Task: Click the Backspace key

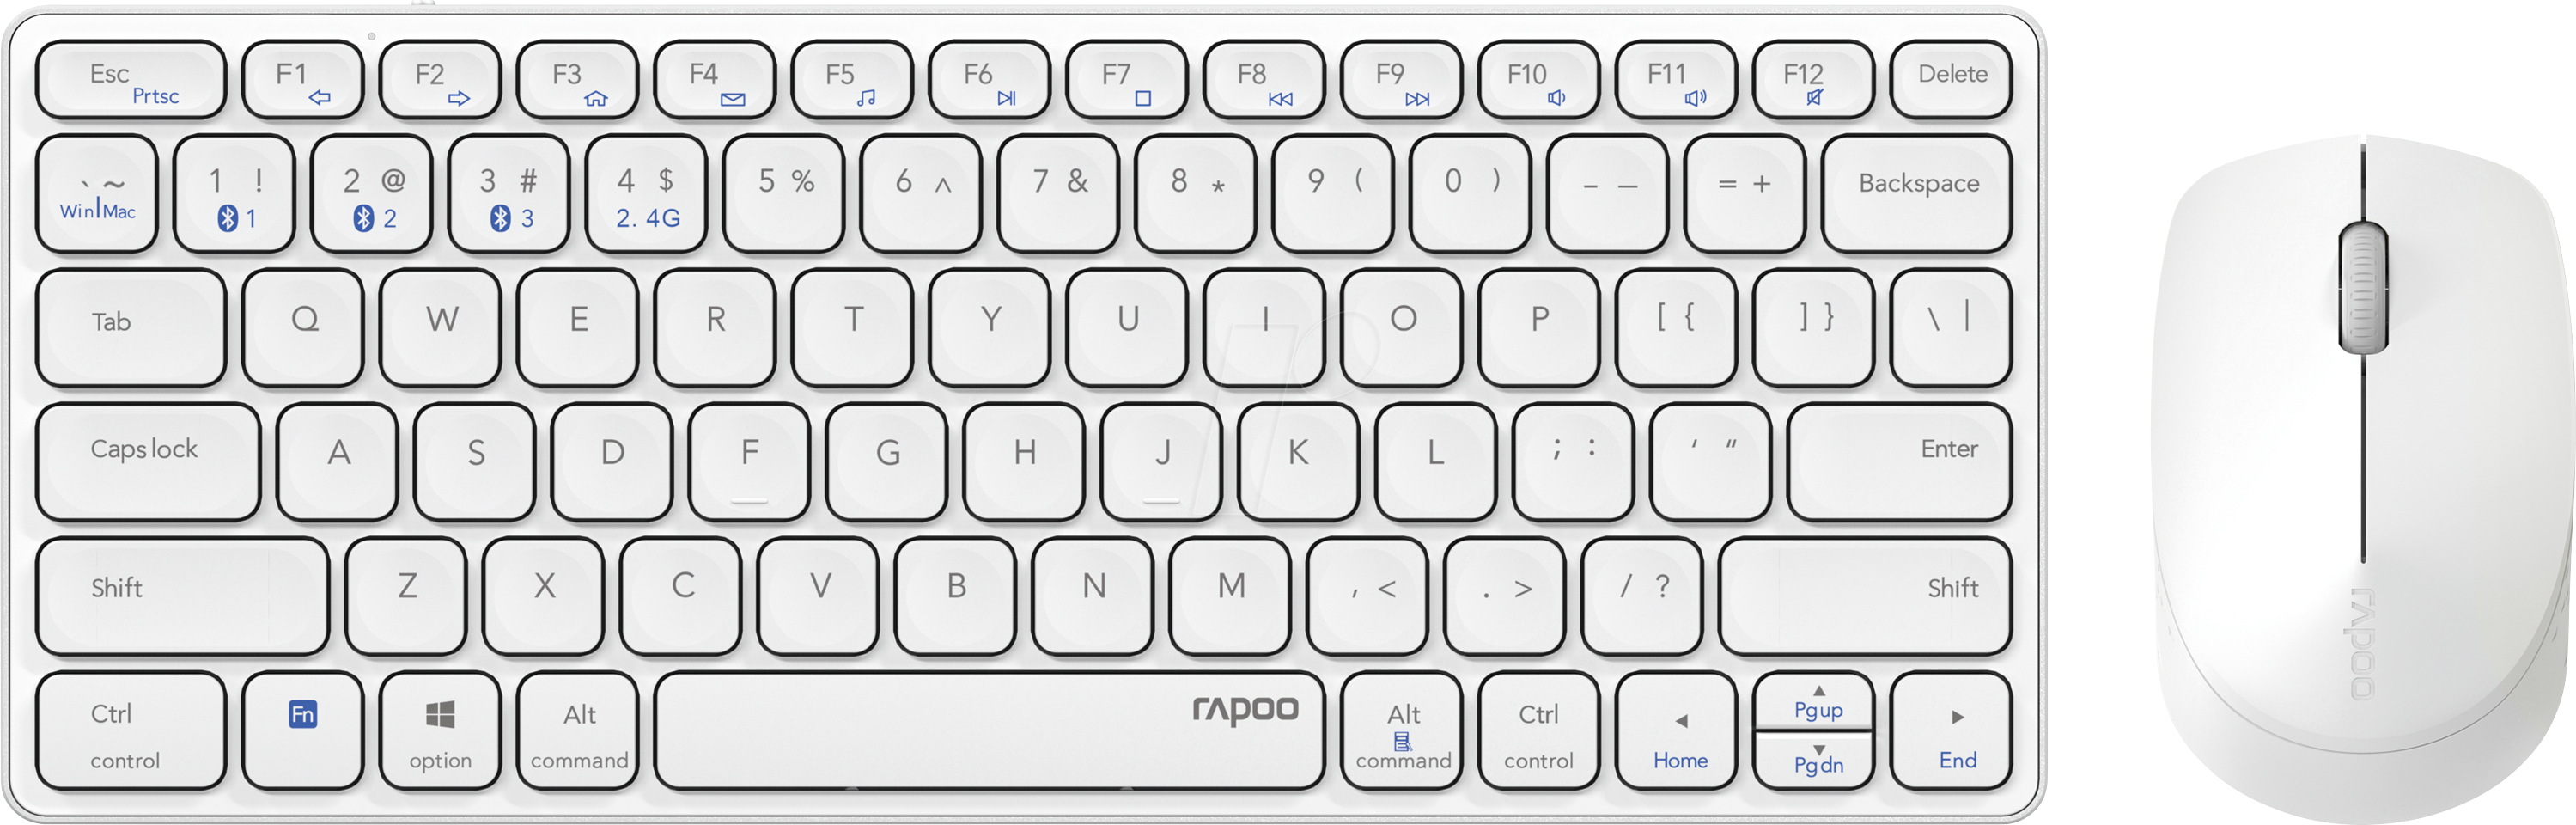Action: coord(1917,193)
